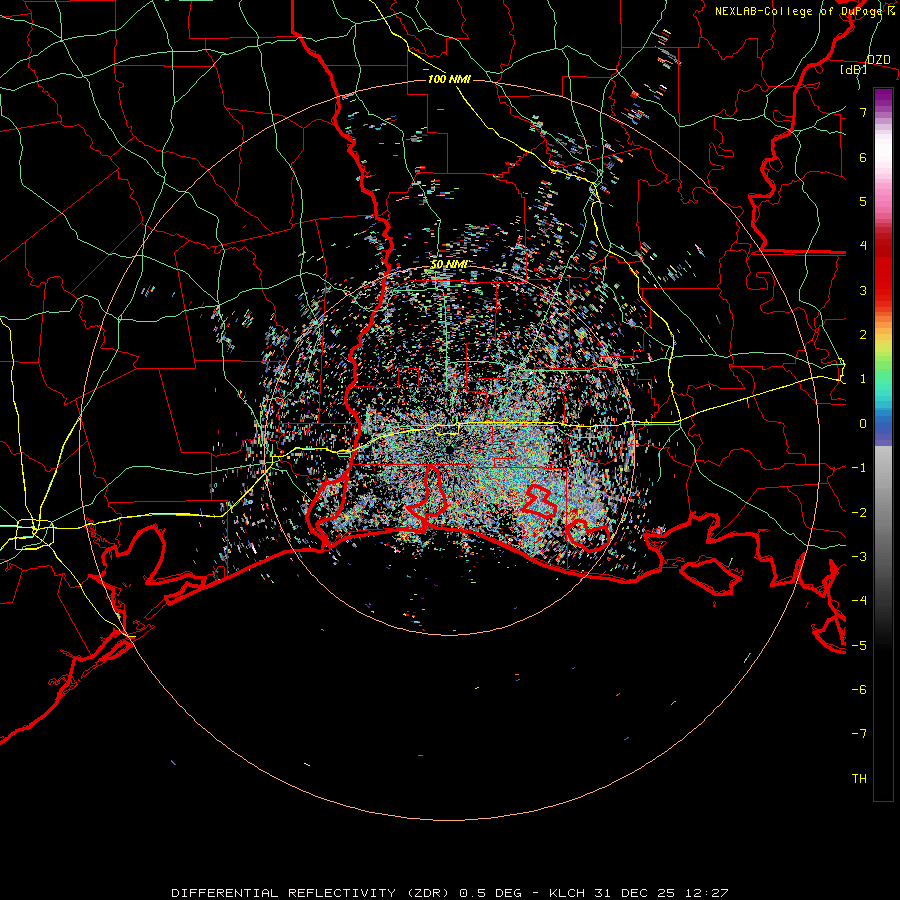This screenshot has width=900, height=900.
Task: Click the 0 value on the color scale
Action: coord(863,424)
